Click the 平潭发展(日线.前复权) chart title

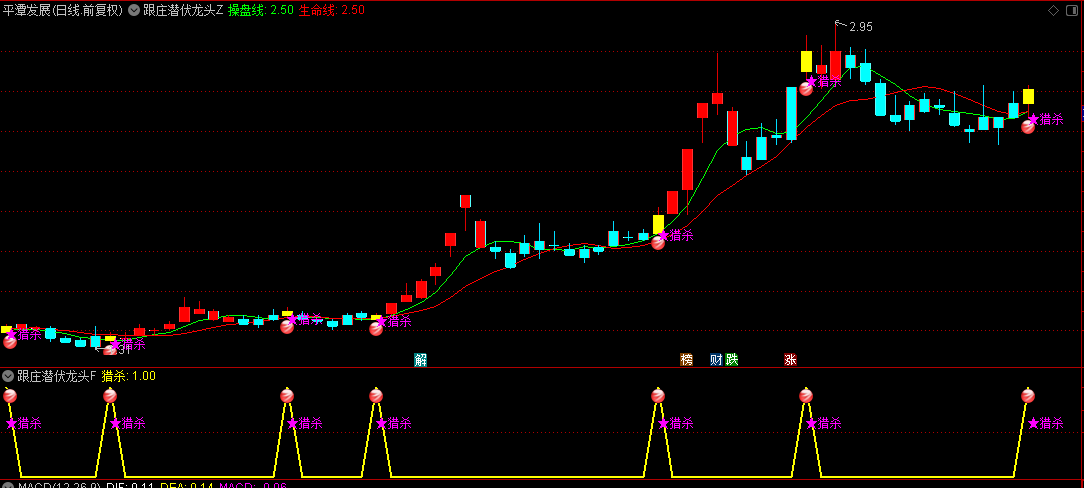point(63,10)
